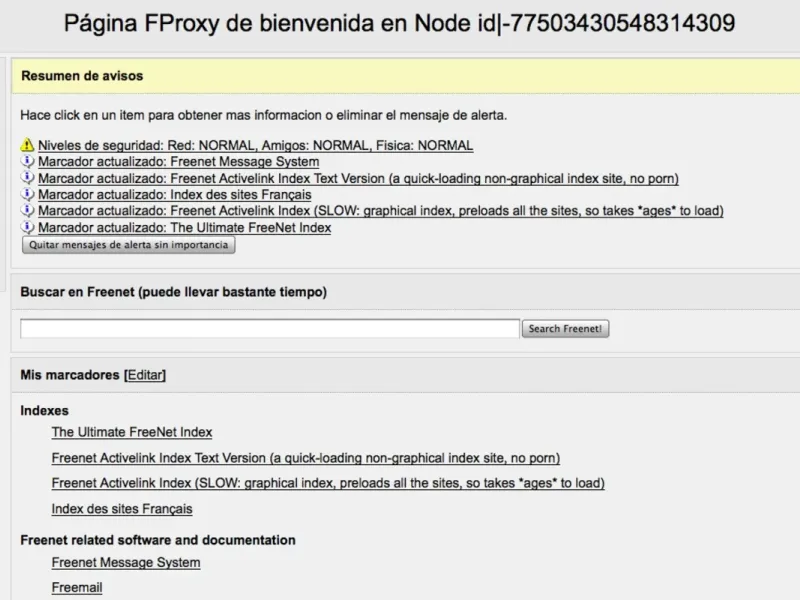800x600 pixels.
Task: Open the Freemail bookmark link
Action: (x=77, y=588)
